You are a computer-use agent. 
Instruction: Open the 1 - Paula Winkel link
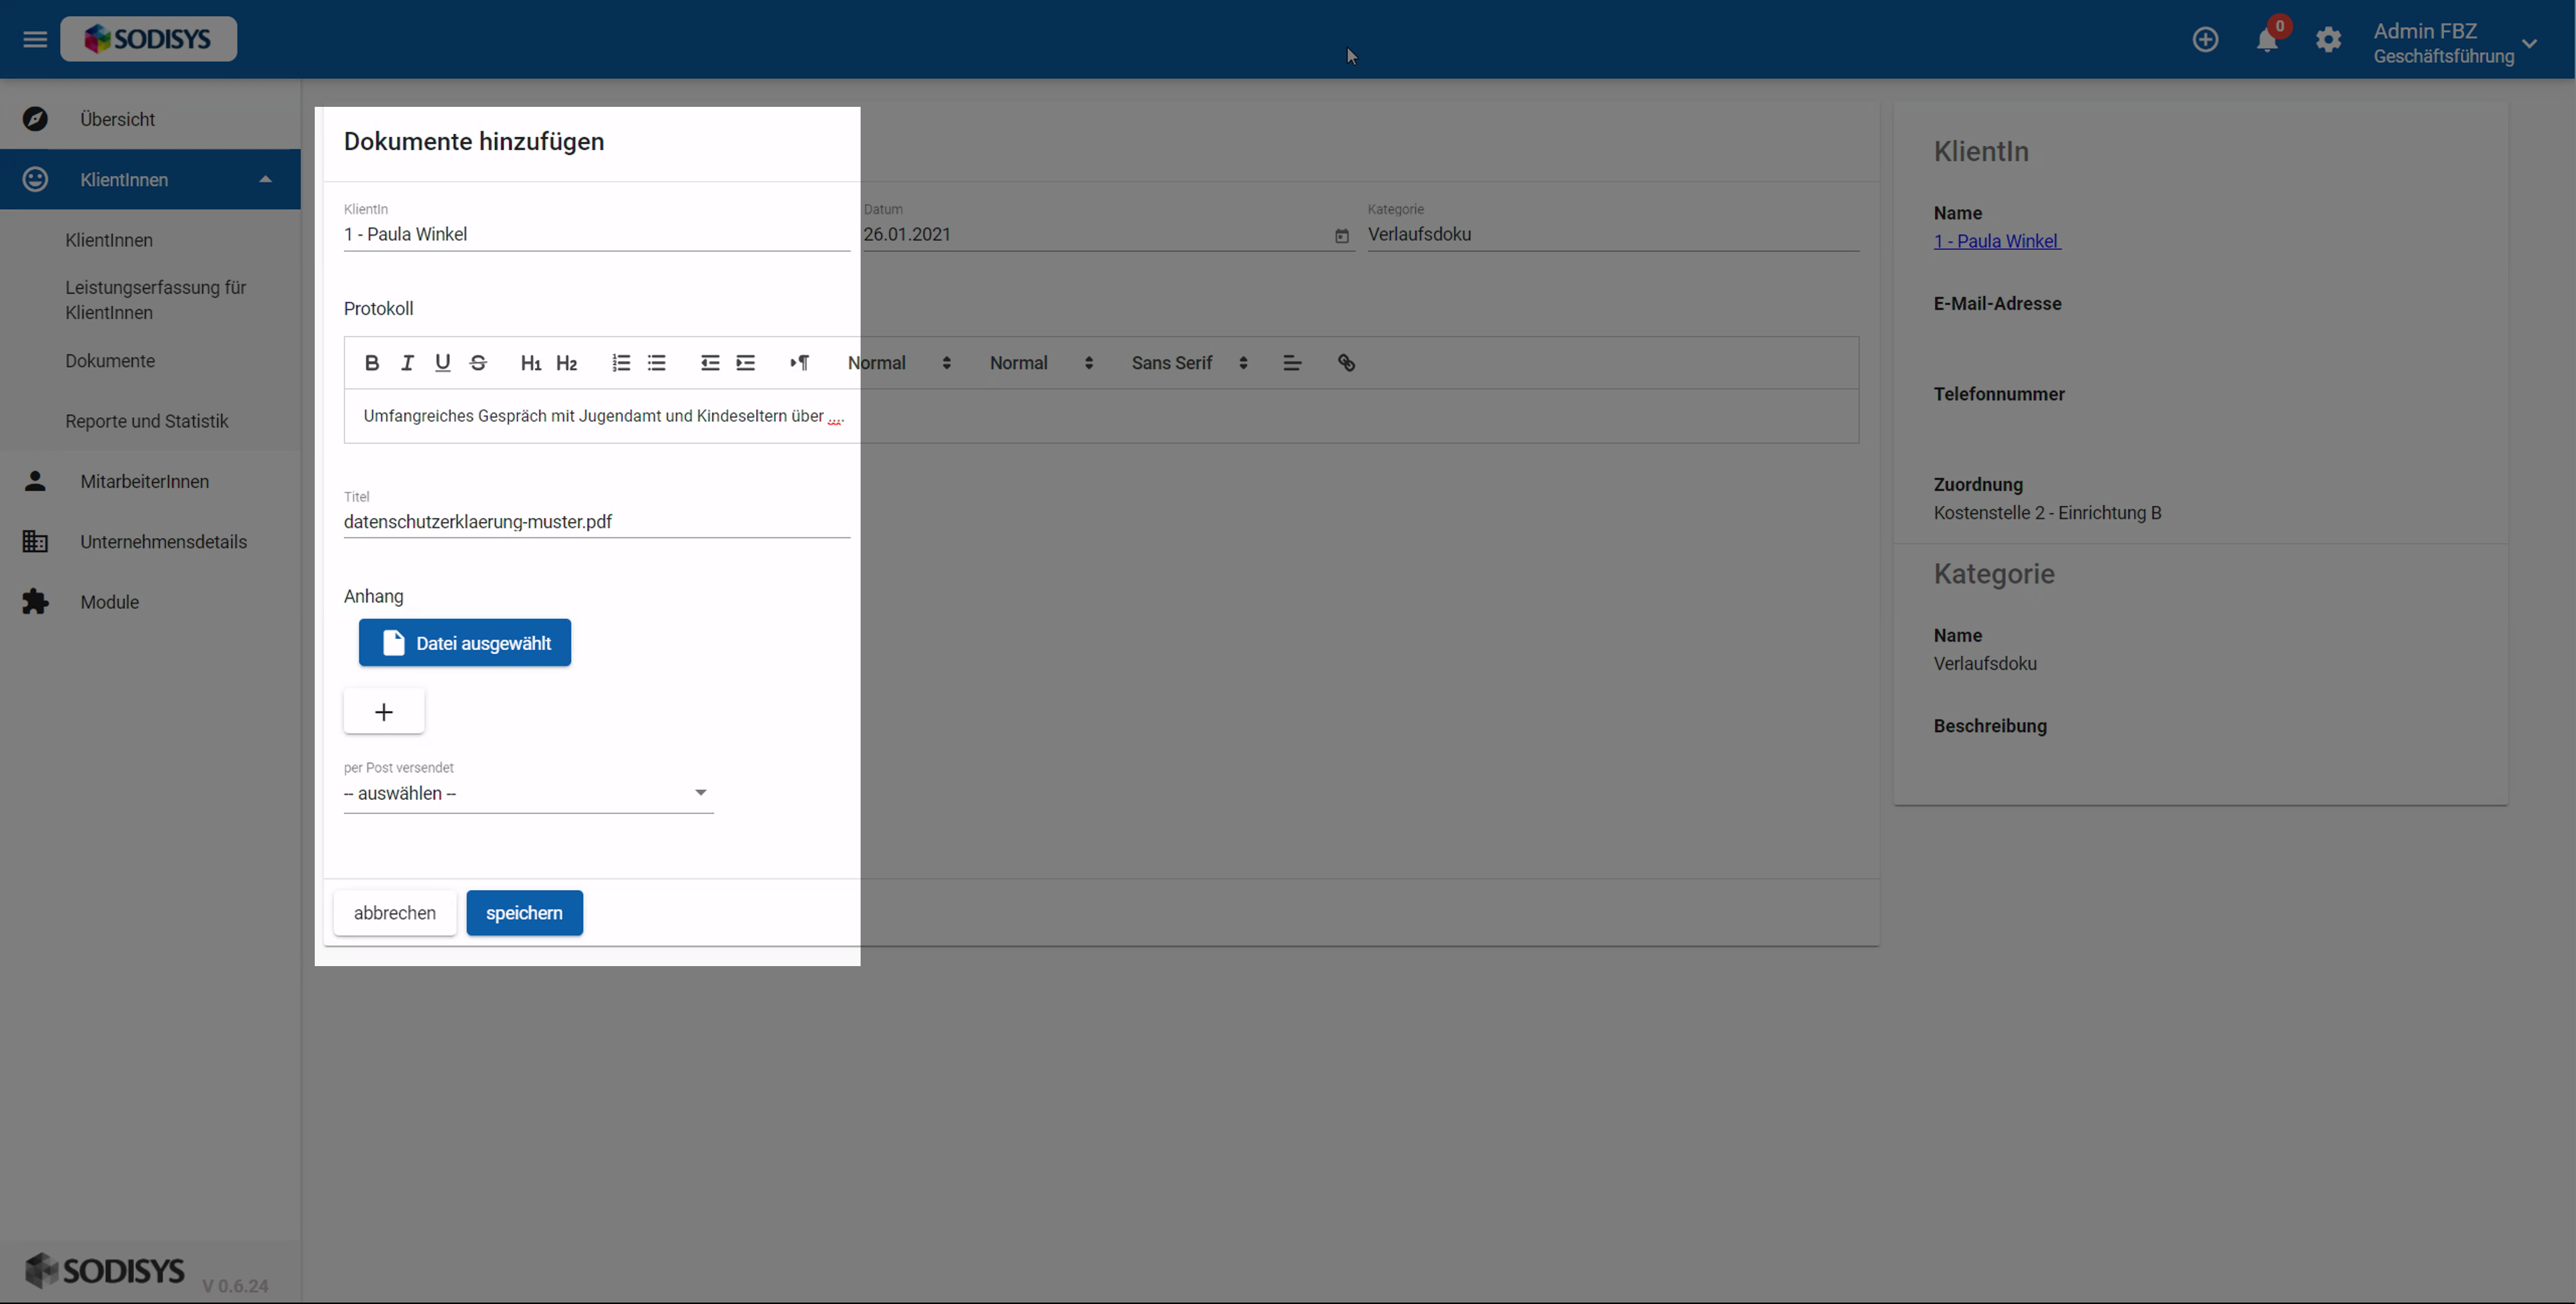[x=1997, y=241]
